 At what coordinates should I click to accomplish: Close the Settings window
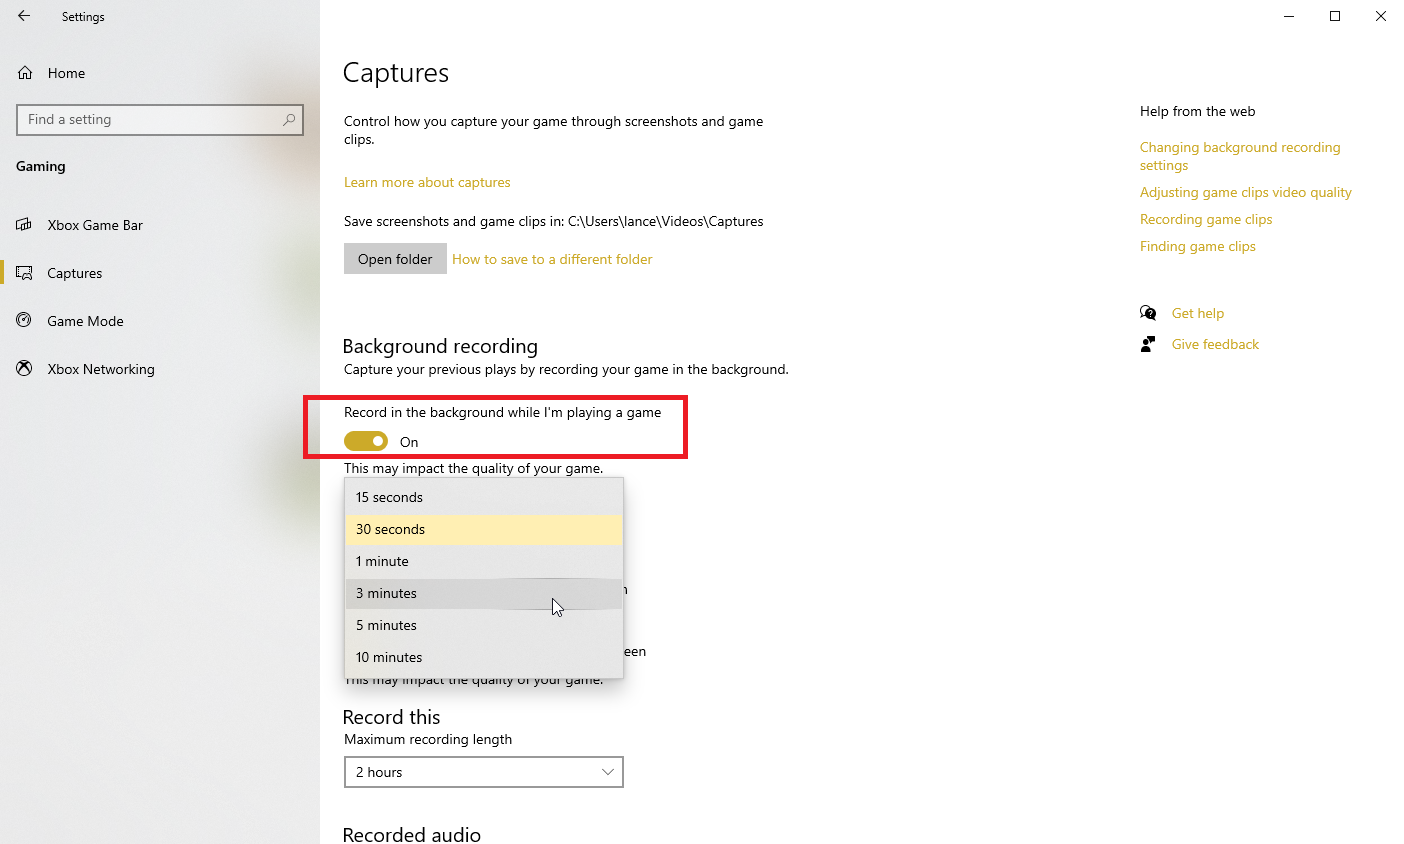point(1381,16)
